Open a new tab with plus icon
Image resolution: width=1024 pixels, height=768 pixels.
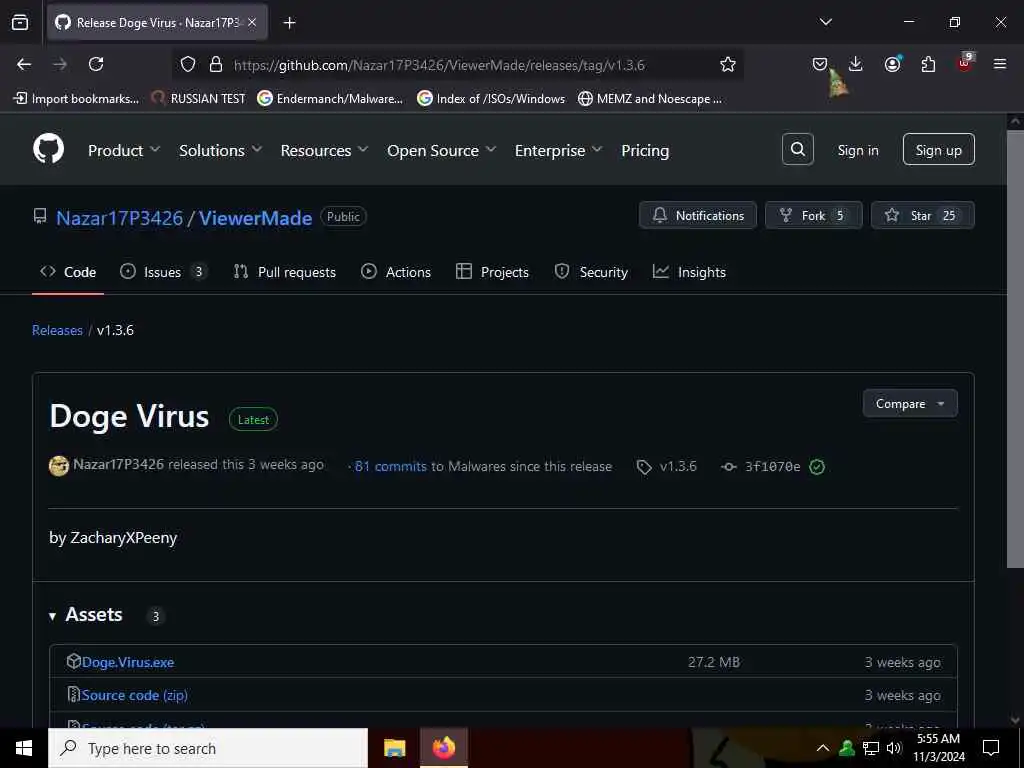(289, 23)
